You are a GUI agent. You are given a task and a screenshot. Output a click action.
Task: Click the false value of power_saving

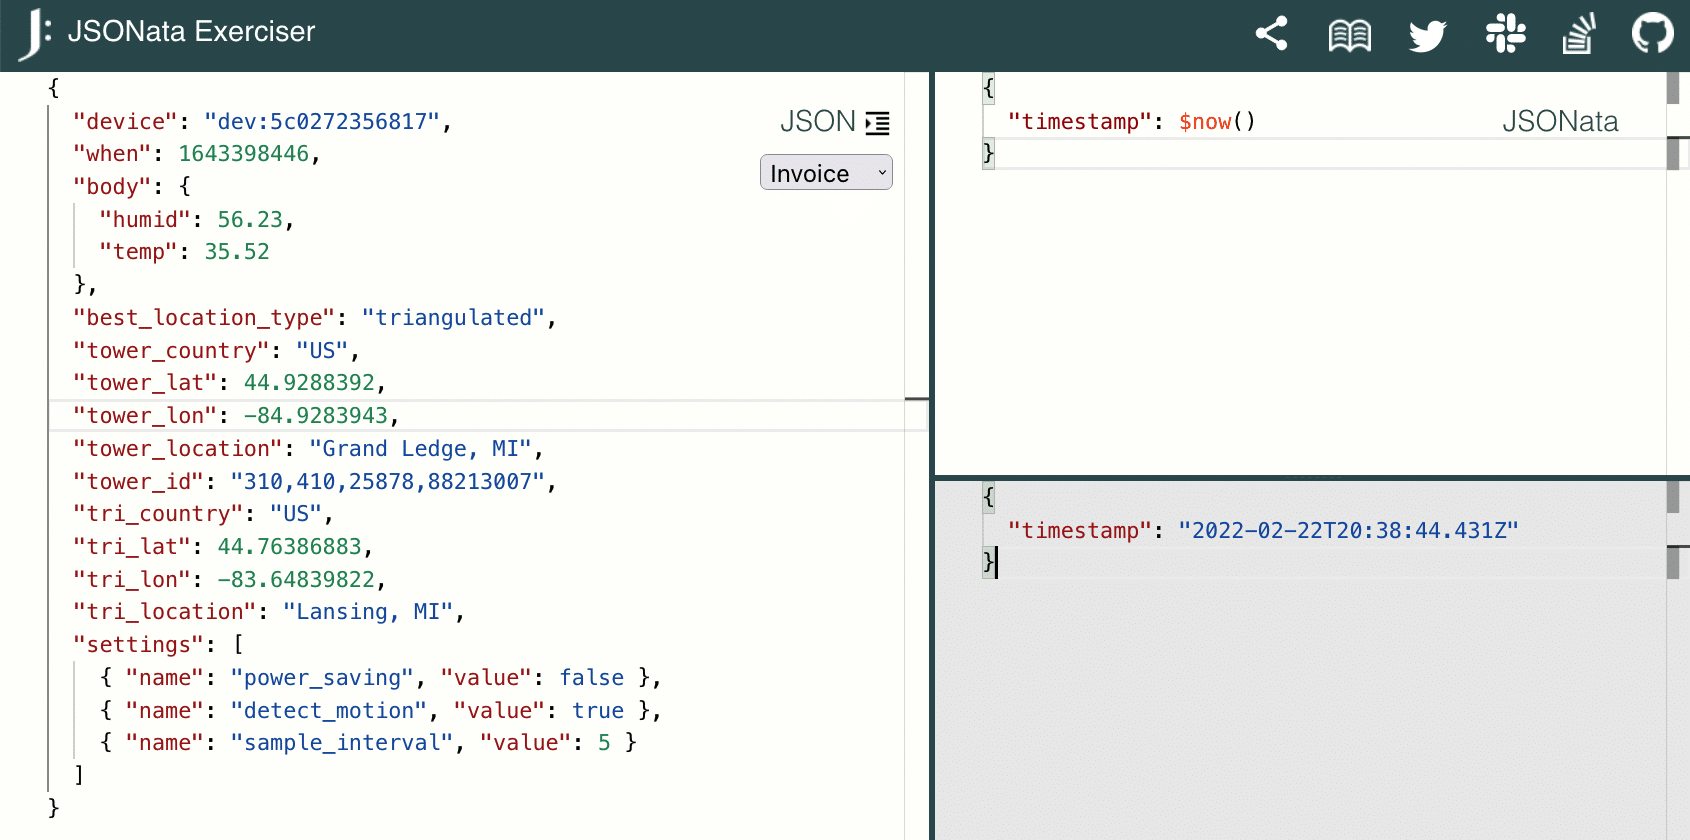[x=592, y=678]
